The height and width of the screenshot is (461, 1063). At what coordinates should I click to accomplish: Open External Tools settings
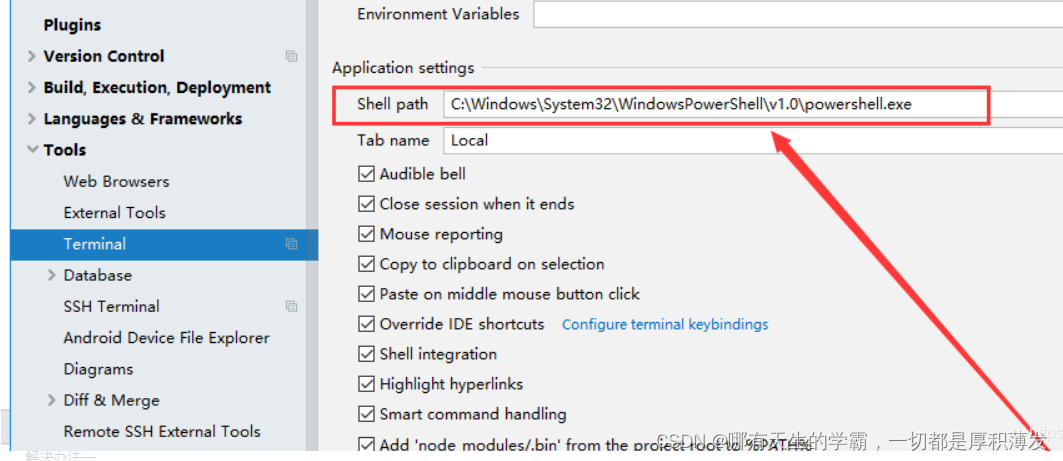tap(115, 213)
